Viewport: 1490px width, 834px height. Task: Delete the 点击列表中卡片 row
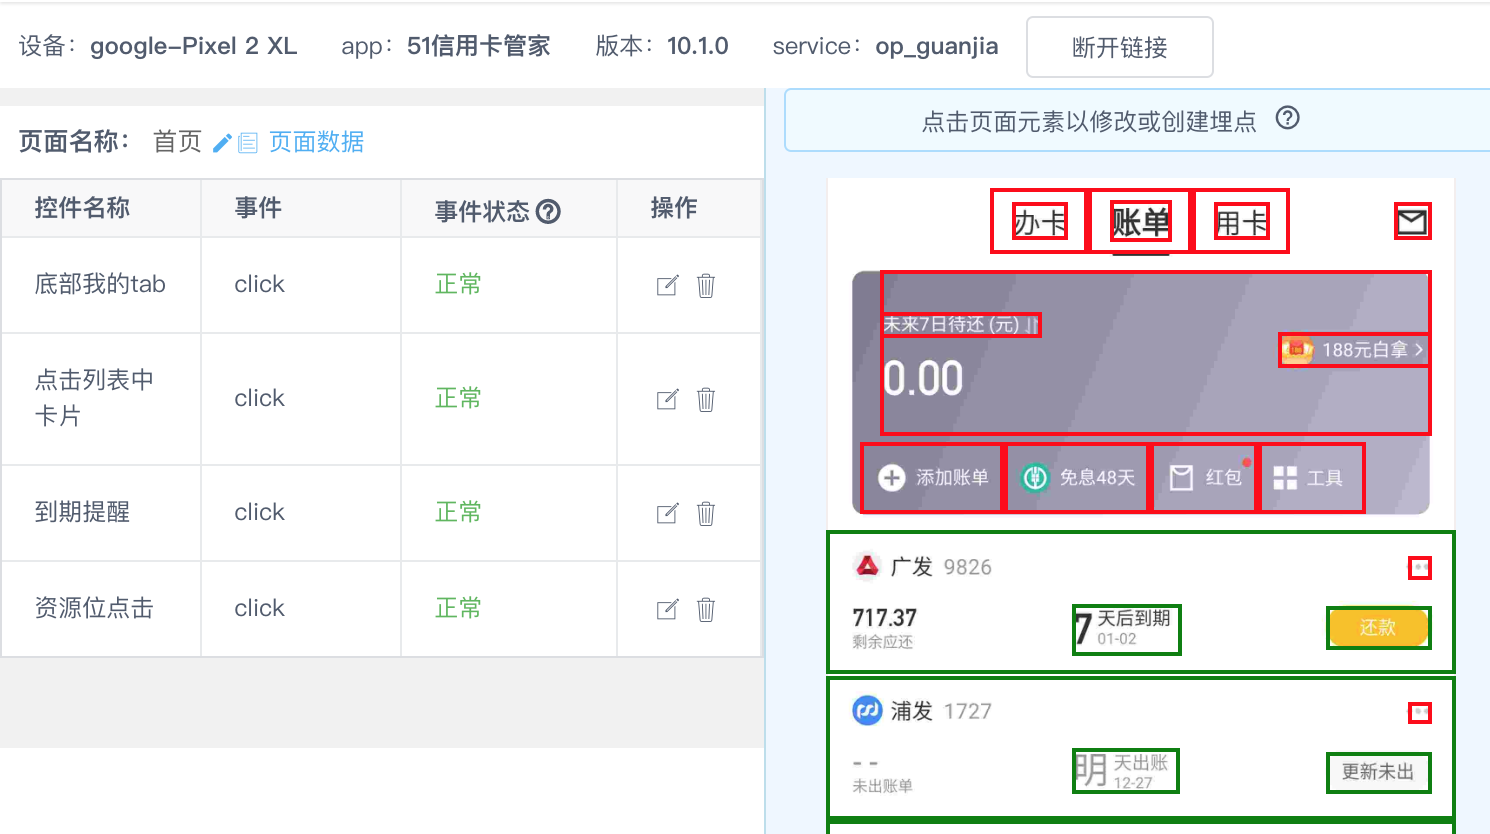pyautogui.click(x=706, y=400)
